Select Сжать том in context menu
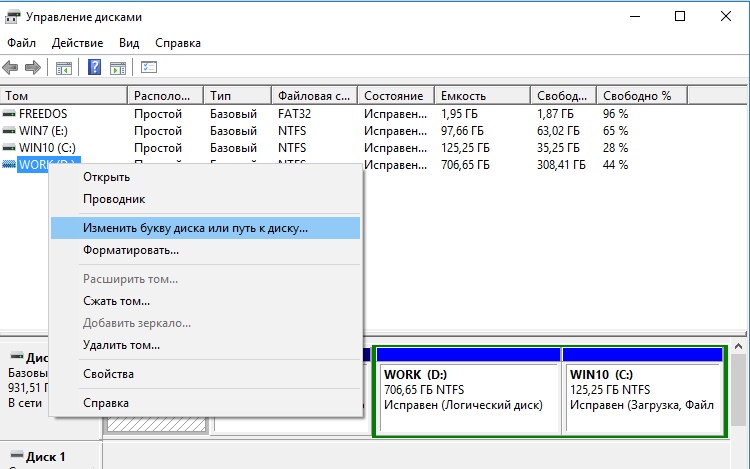The image size is (750, 469). (x=116, y=300)
